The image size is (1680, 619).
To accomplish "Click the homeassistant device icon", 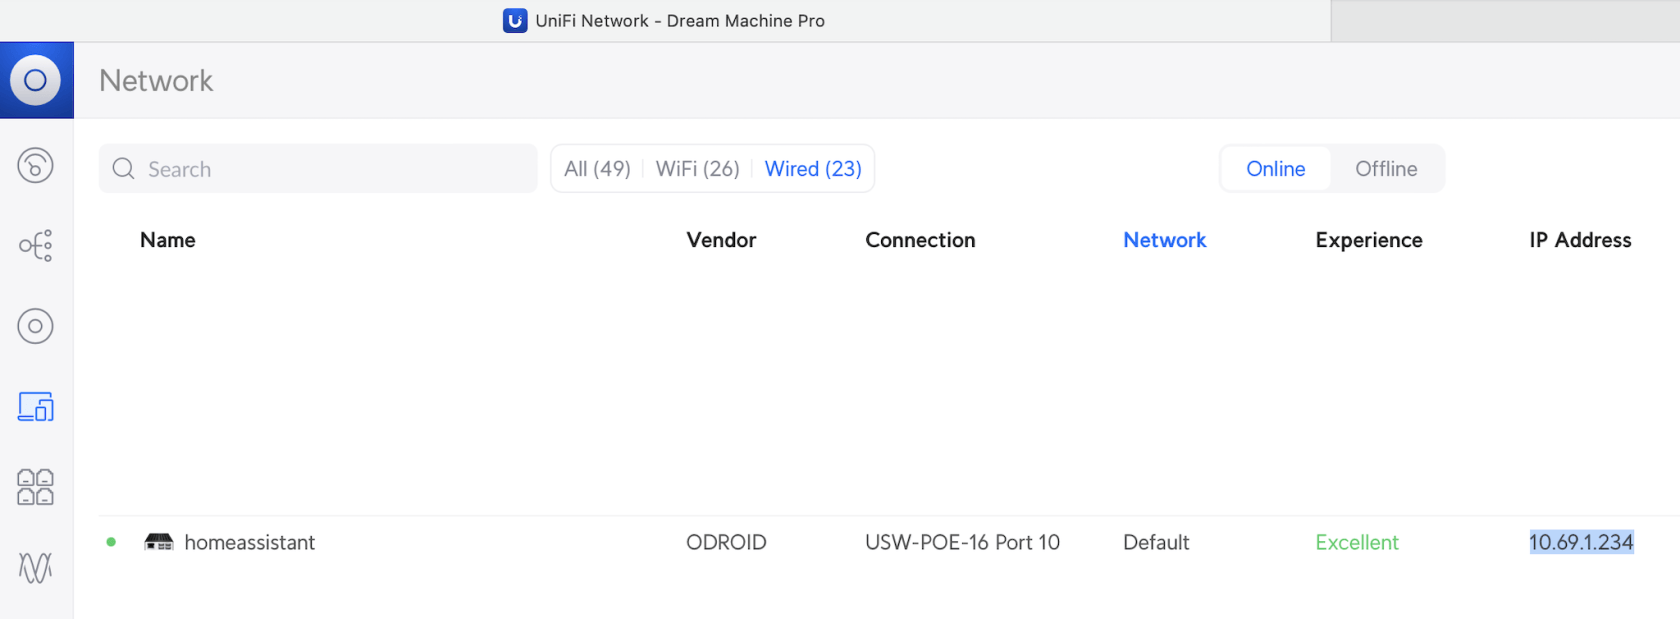I will [159, 542].
